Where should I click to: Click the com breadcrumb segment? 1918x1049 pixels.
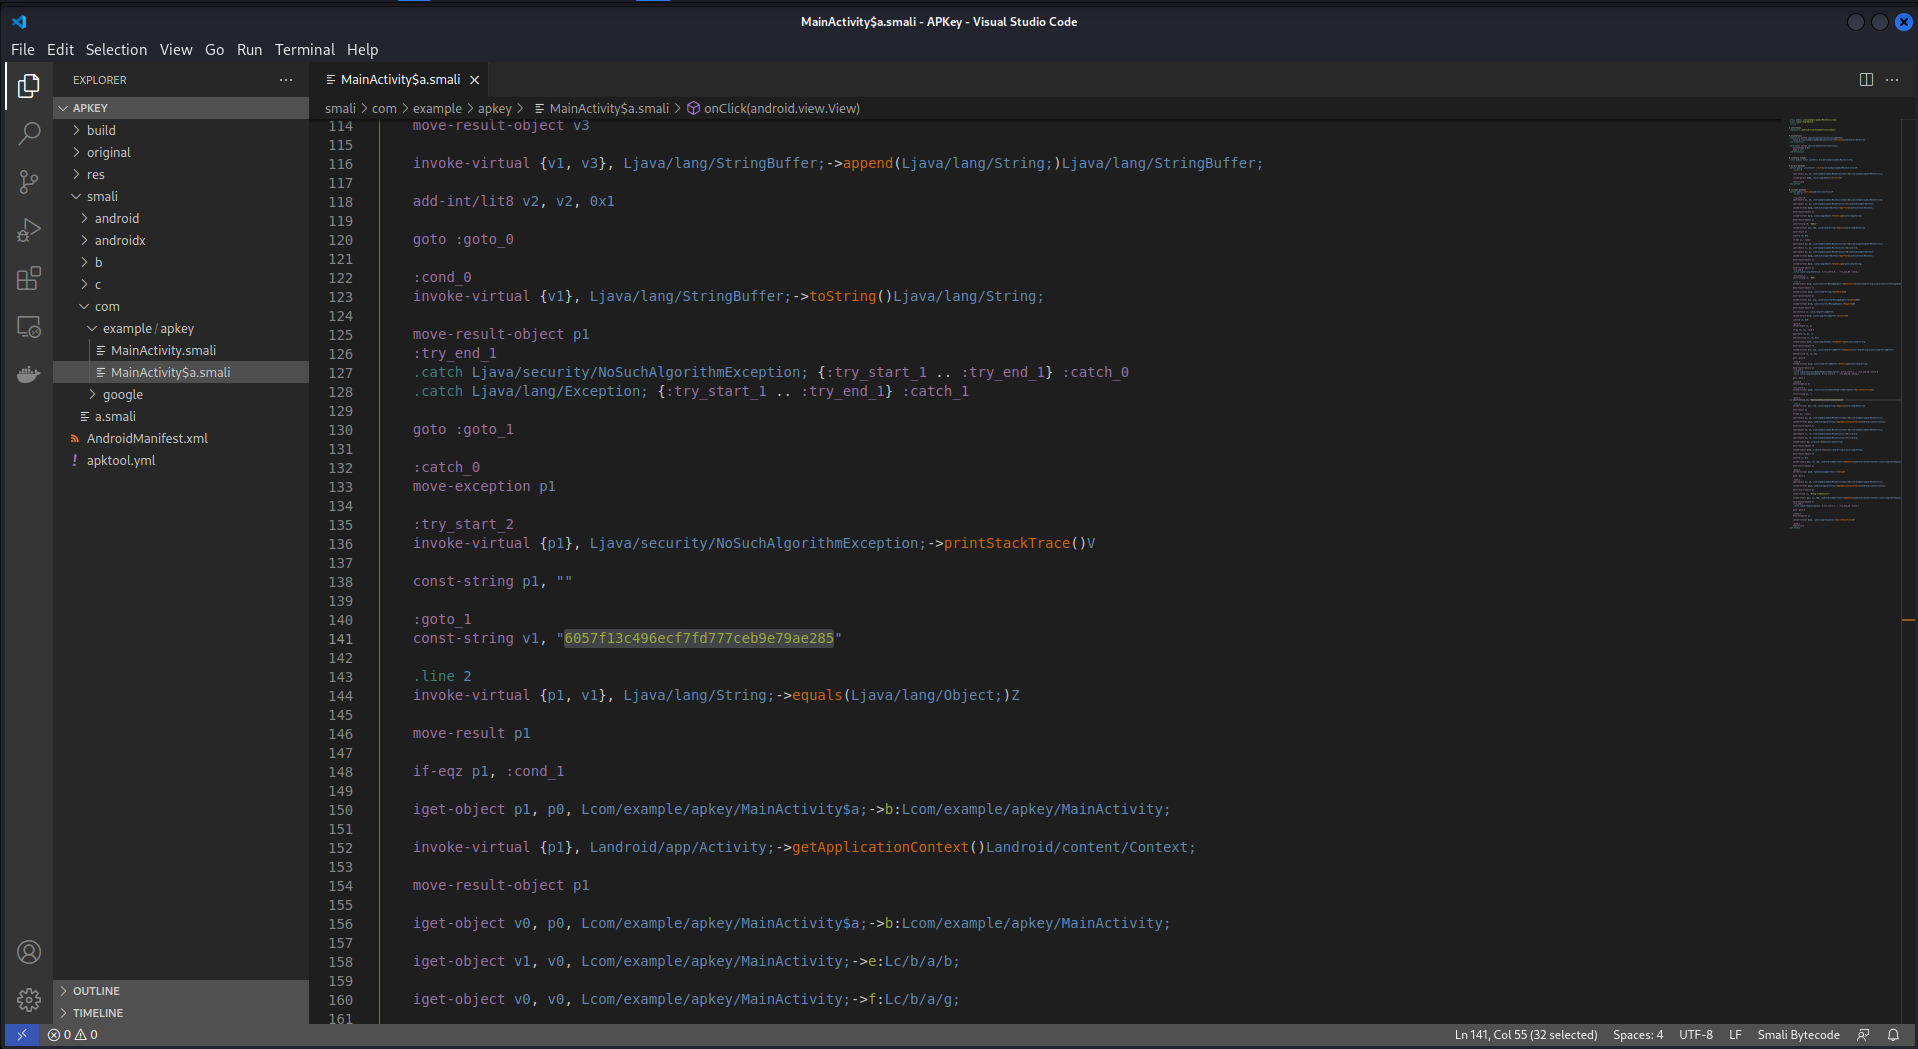pos(384,108)
